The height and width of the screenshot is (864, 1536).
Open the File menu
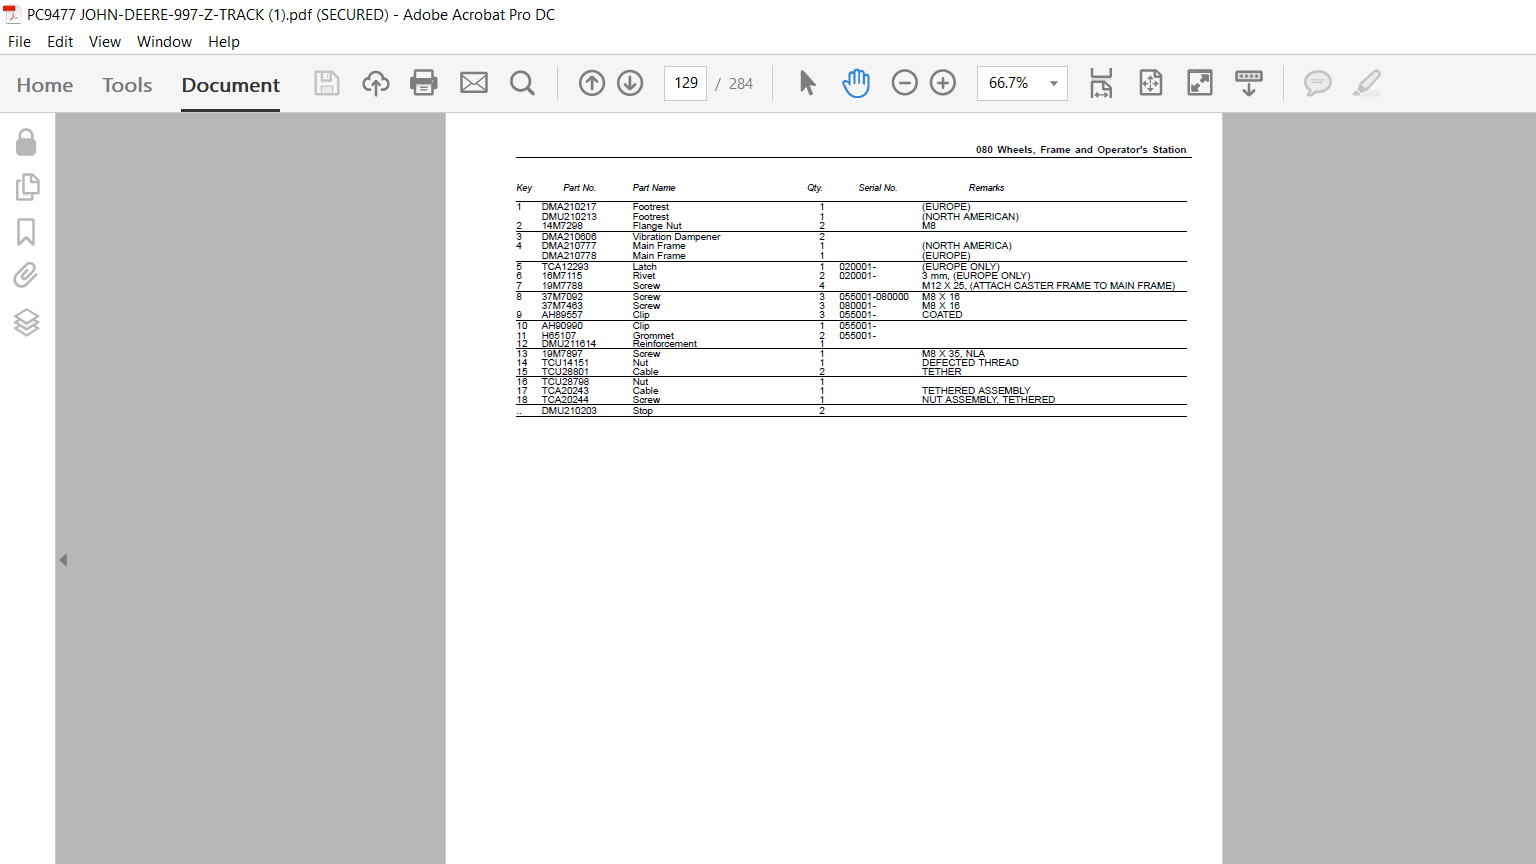click(x=19, y=42)
